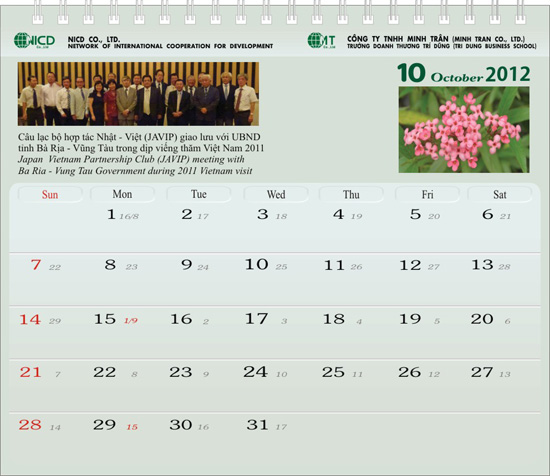
Task: Select Saturday October 27
Action: [x=482, y=372]
